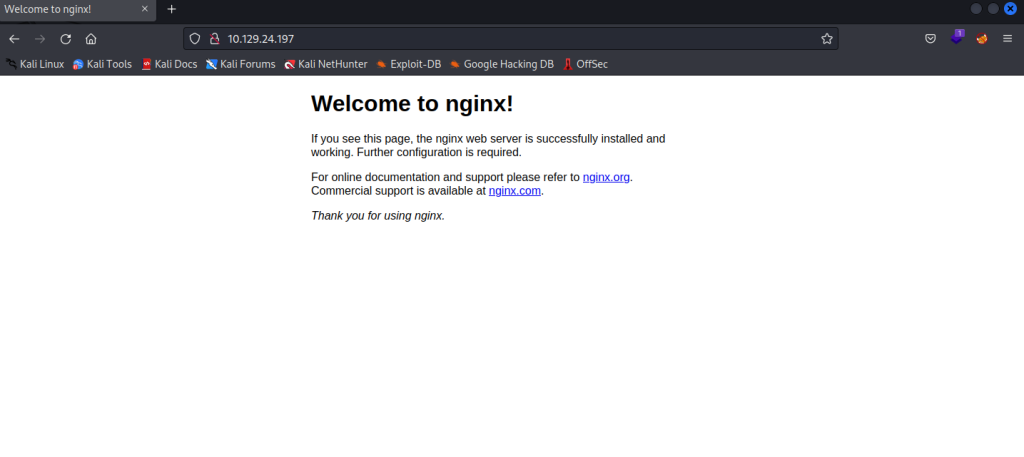Click the insecure connection padlock icon

(x=213, y=39)
